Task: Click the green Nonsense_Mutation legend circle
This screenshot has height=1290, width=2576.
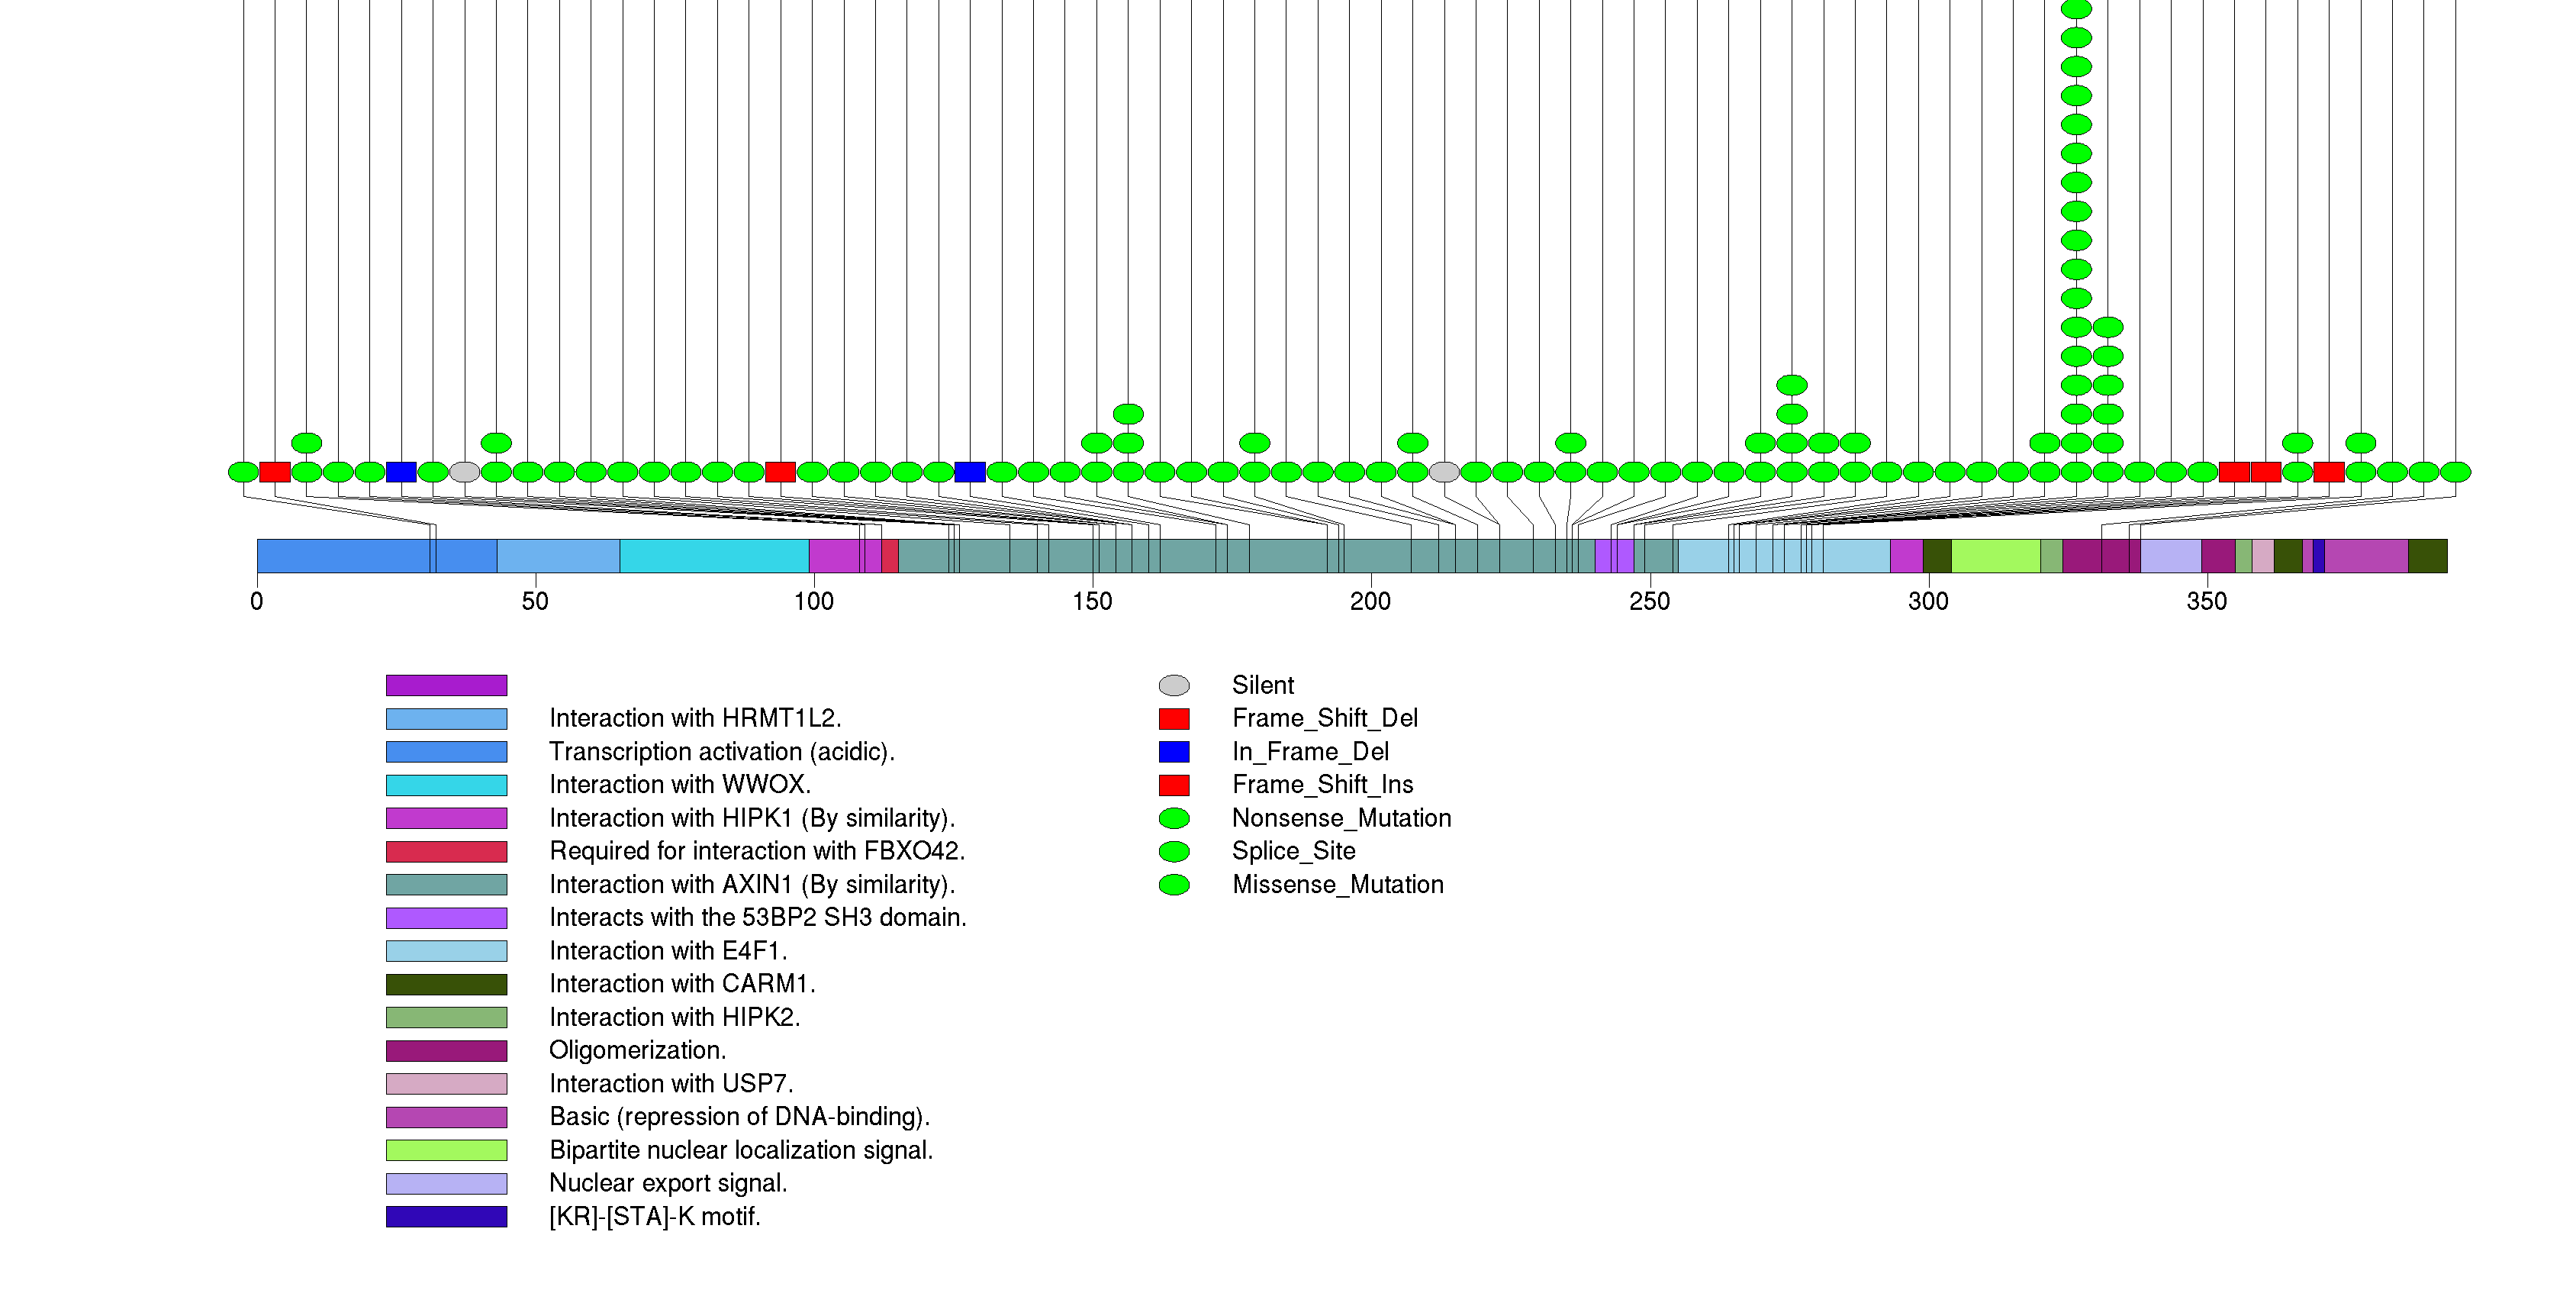Action: [1173, 818]
